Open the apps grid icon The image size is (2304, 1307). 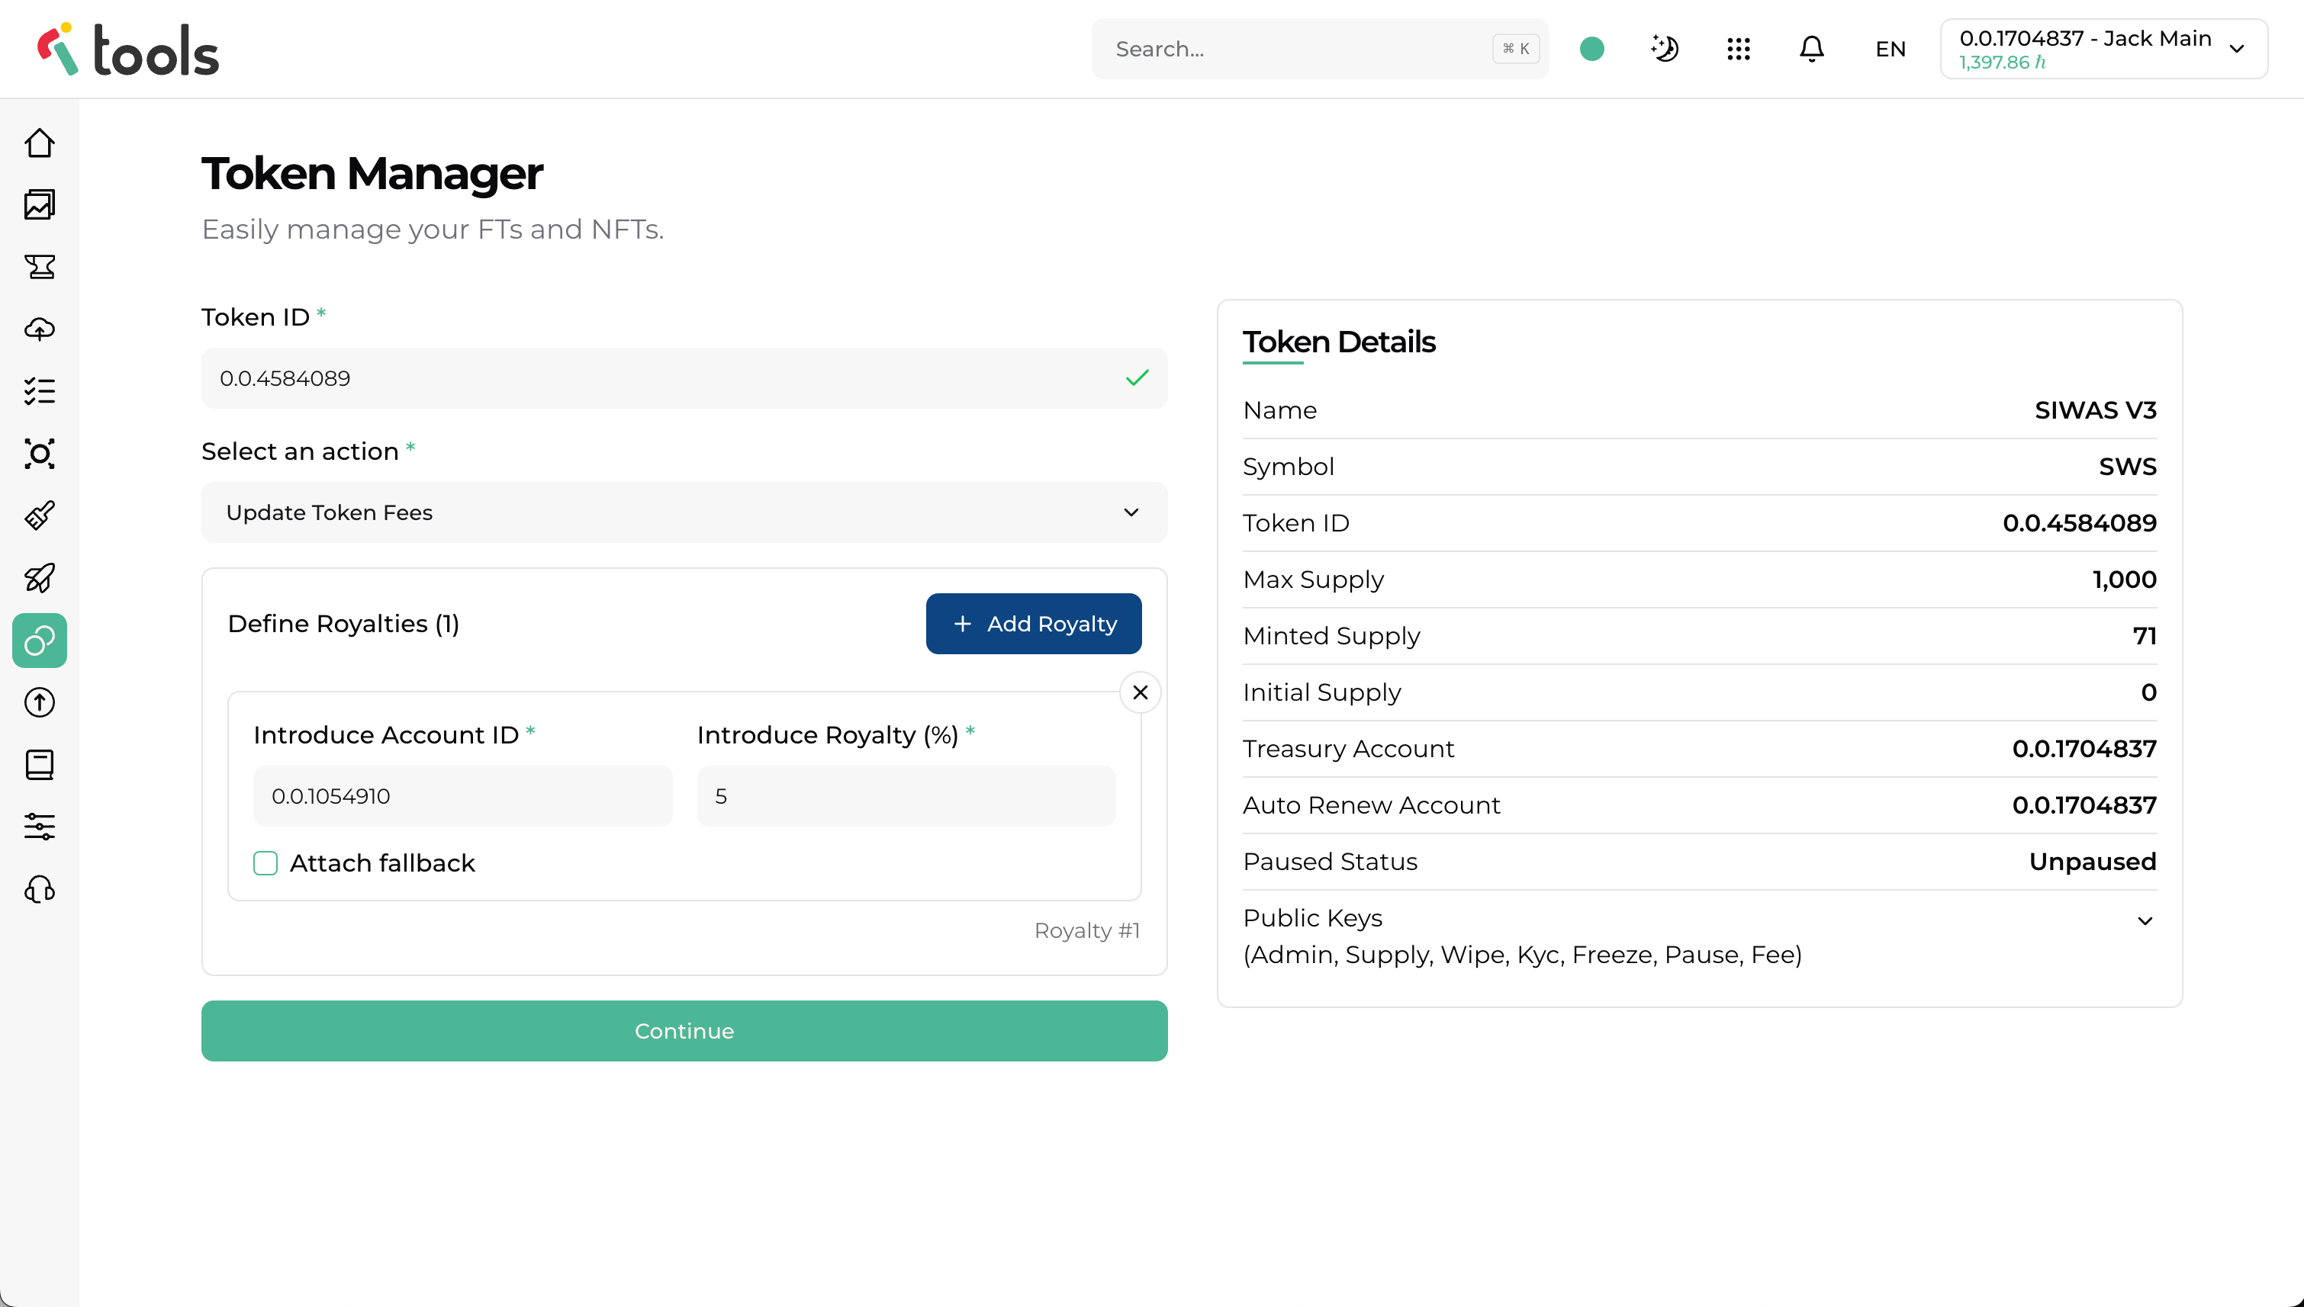click(x=1738, y=49)
